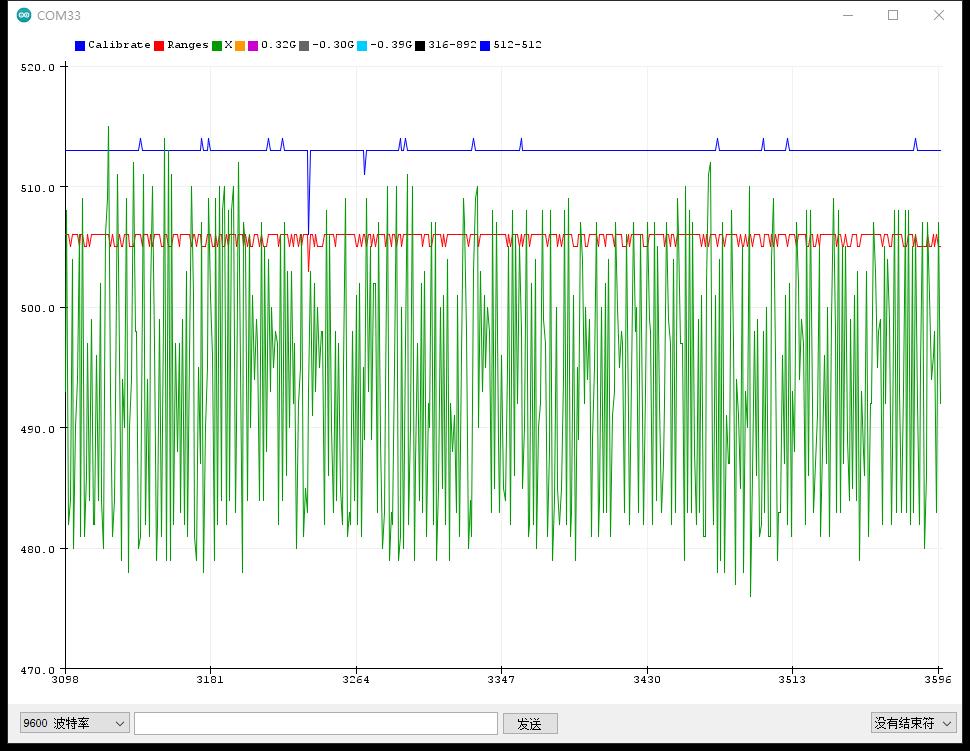Image resolution: width=970 pixels, height=751 pixels.
Task: Click the 470.0 y-axis label
Action: tap(38, 670)
